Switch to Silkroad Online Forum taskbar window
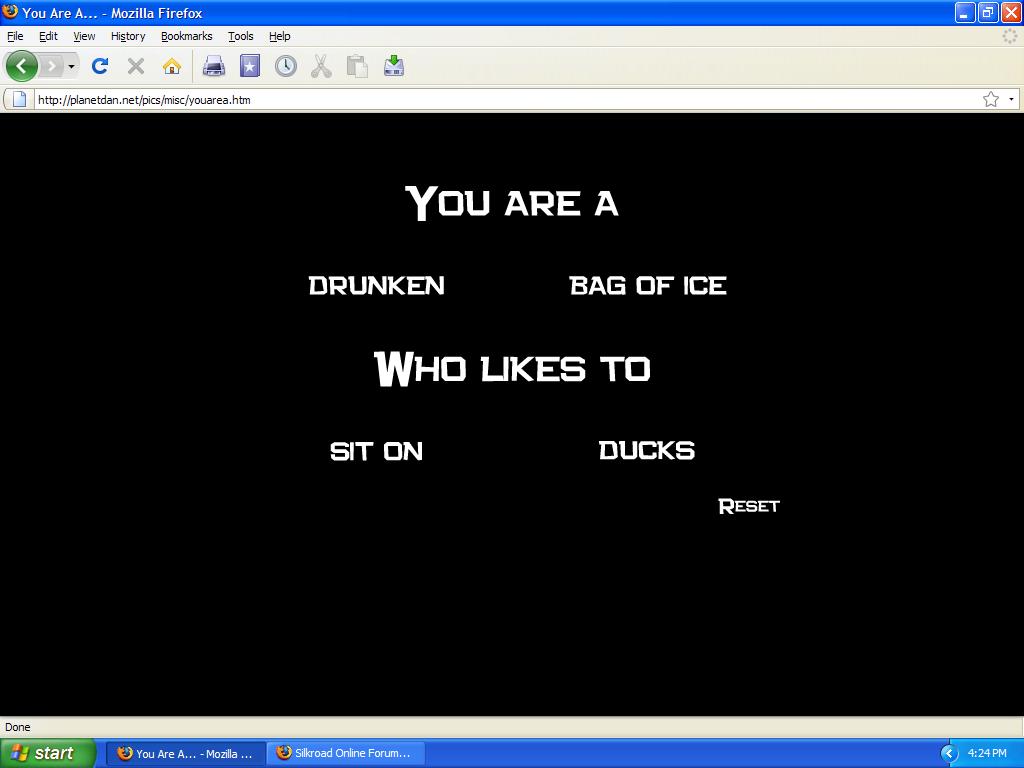 tap(346, 753)
